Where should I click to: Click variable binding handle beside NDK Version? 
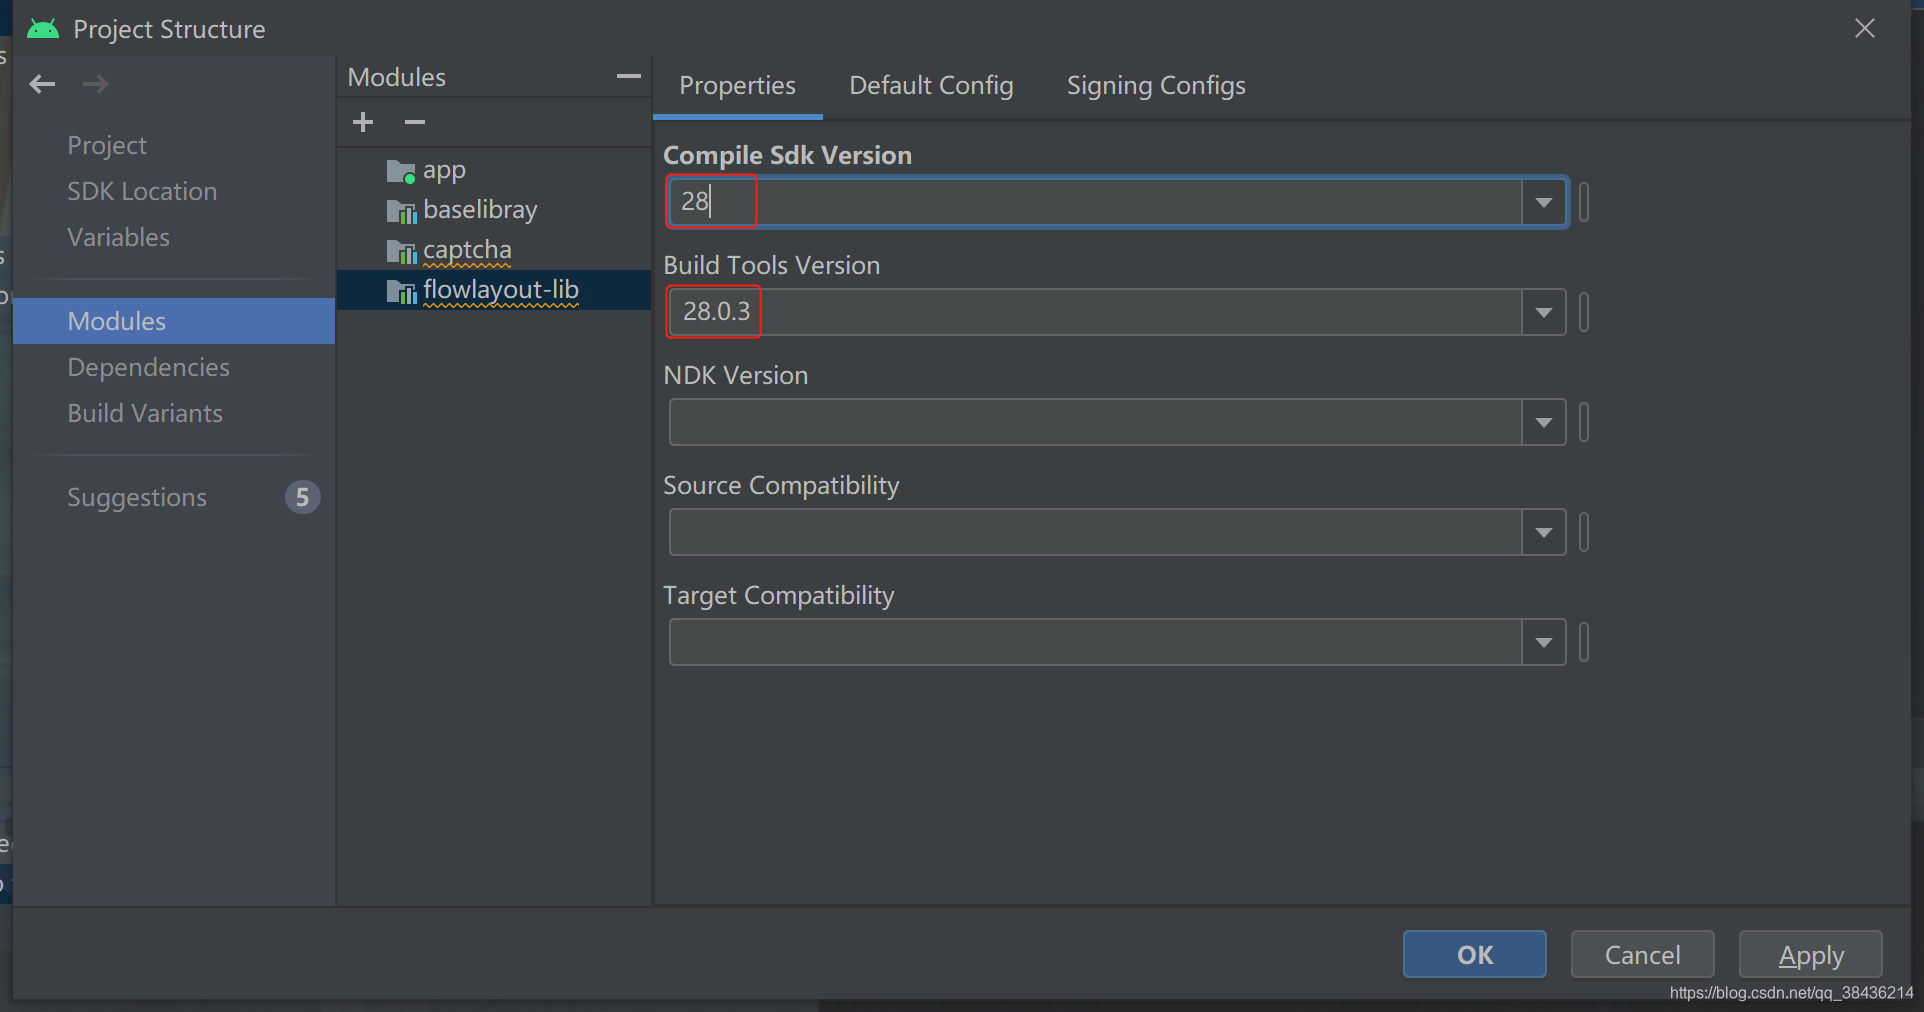[x=1584, y=422]
